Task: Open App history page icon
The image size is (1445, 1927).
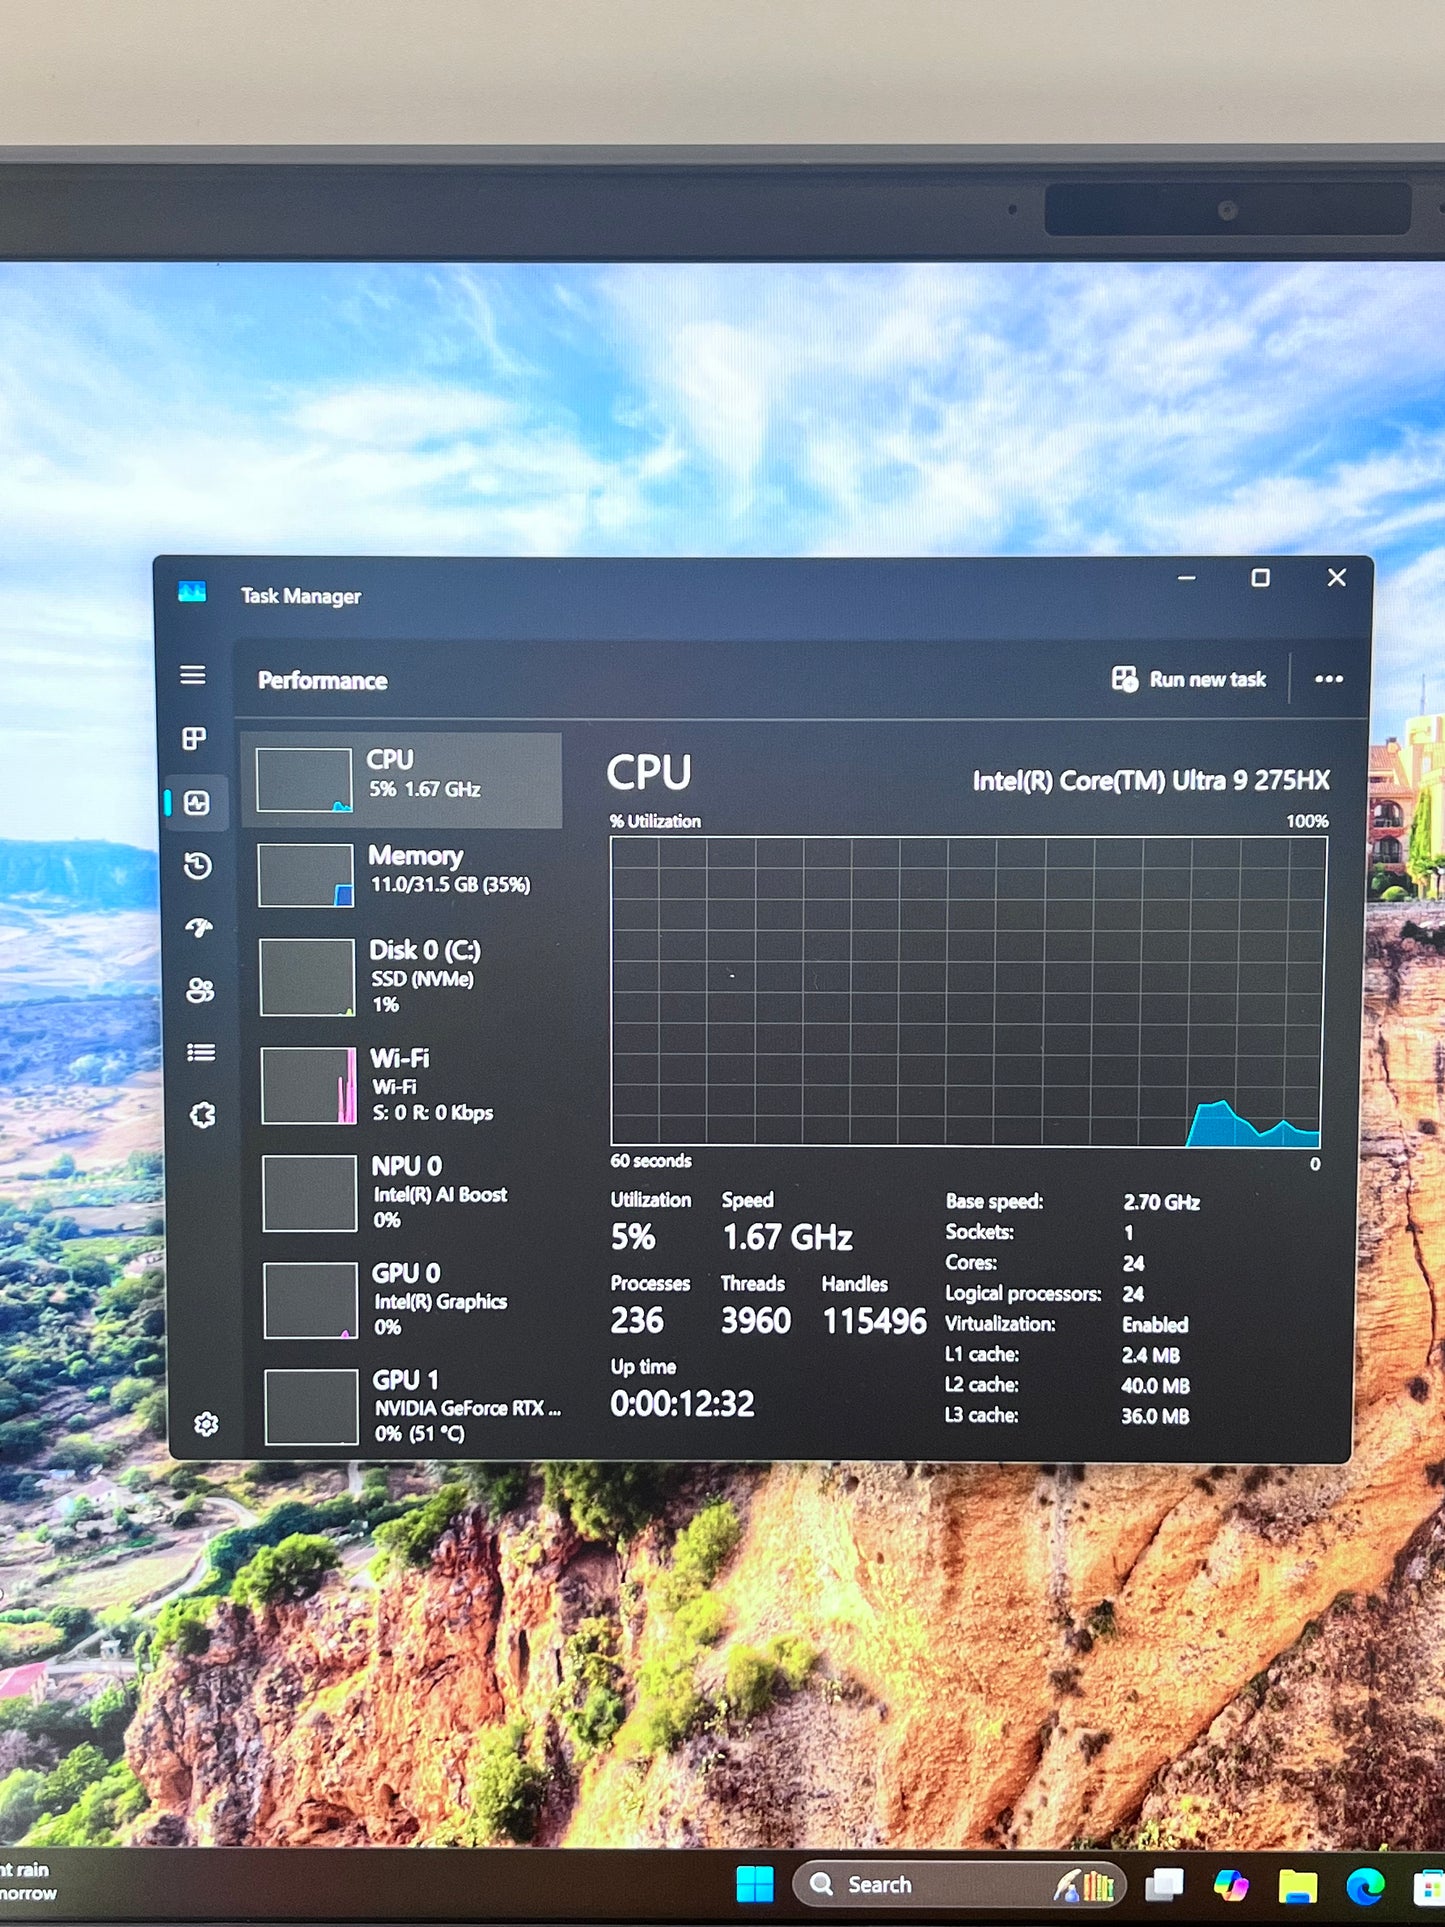Action: (x=198, y=865)
